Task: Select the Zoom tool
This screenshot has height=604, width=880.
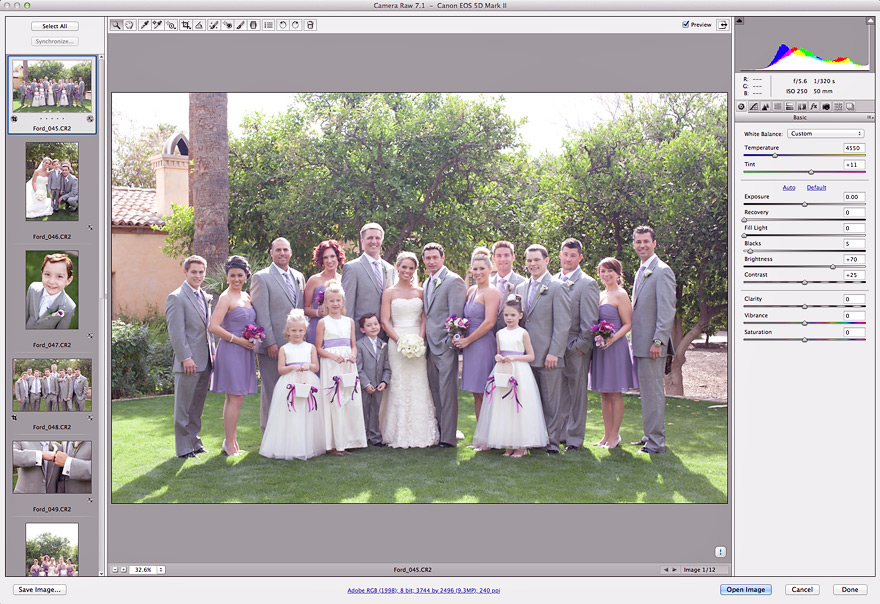Action: (115, 25)
